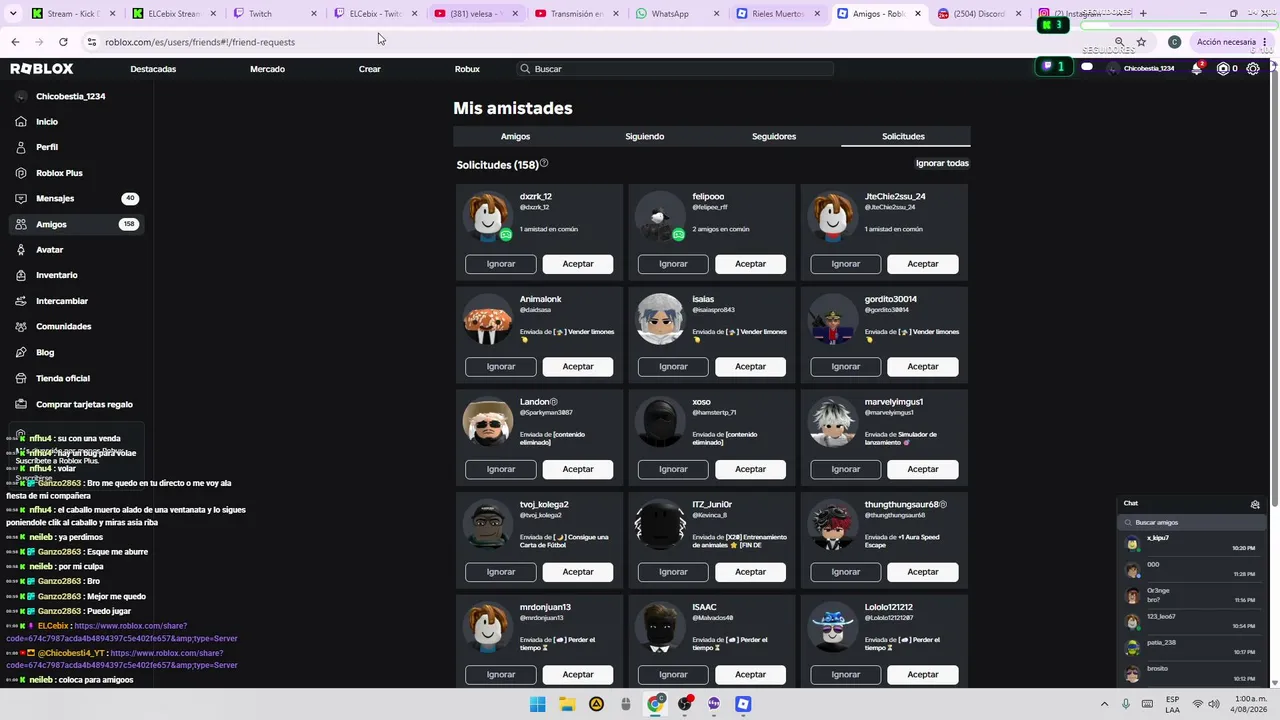
Task: Switch to the WhatsApp browser tab
Action: [677, 14]
